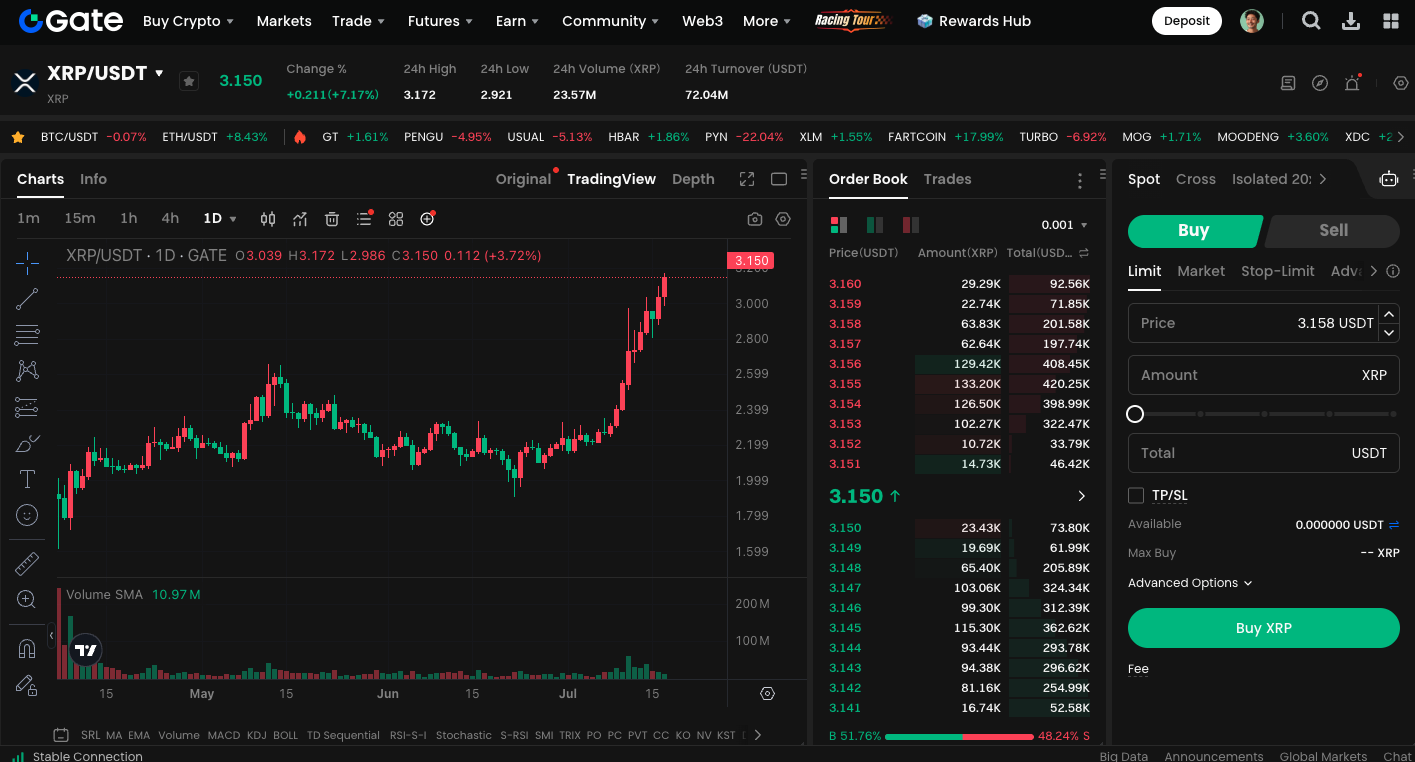Expand Advanced Options section
This screenshot has height=762, width=1415.
click(x=1190, y=583)
